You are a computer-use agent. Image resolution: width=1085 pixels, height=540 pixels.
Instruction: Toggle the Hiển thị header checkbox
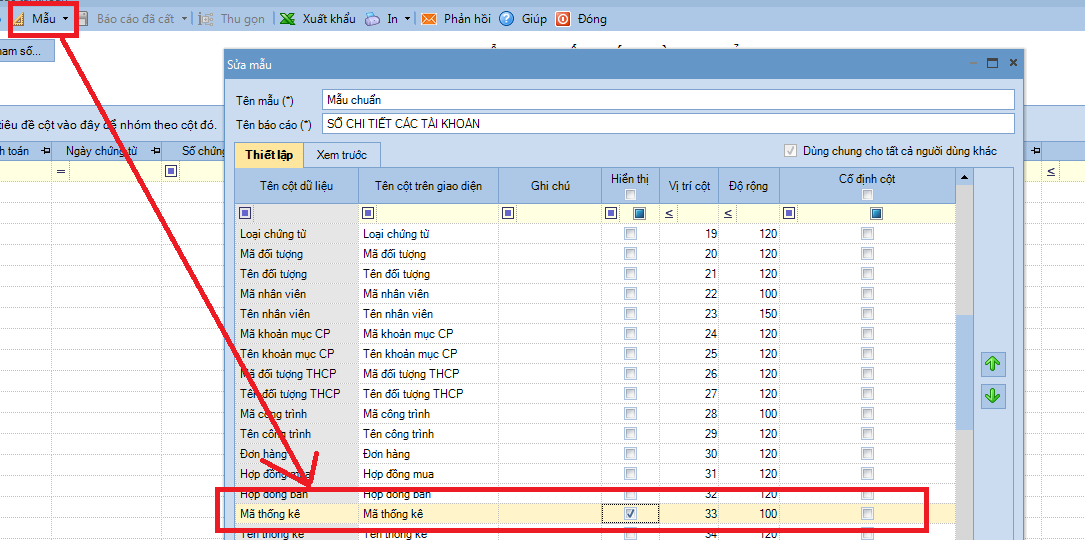pos(630,195)
